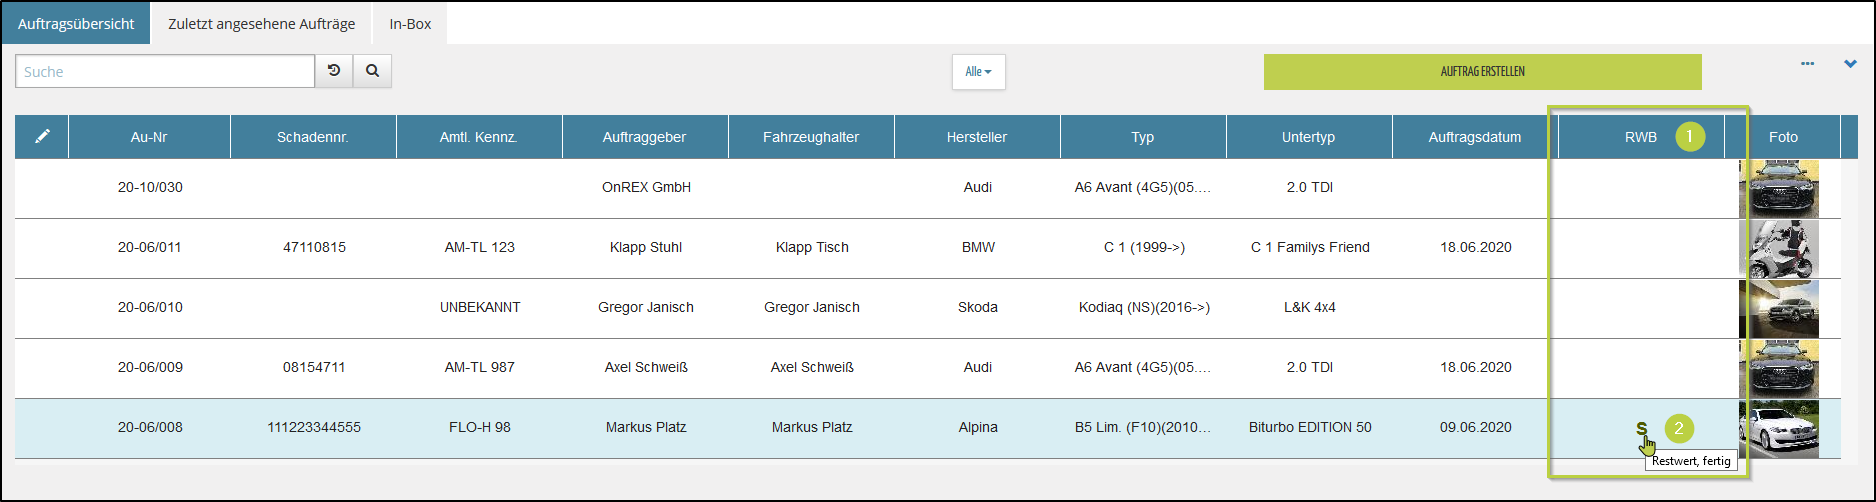Sort by the Au-Nr column header

coord(149,137)
